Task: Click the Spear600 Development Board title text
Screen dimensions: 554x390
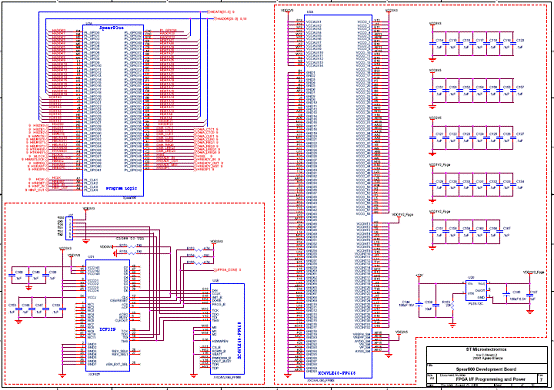Action: tap(486, 369)
